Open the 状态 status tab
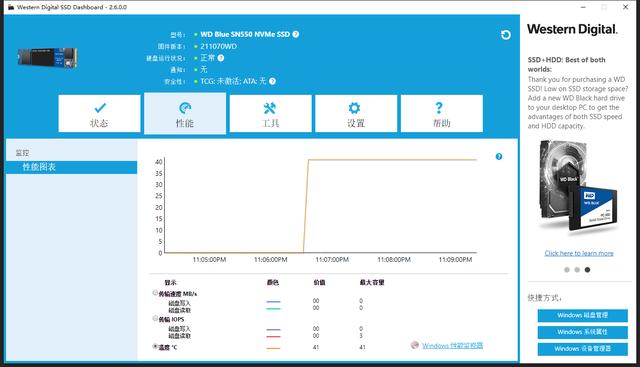The image size is (640, 367). 99,113
